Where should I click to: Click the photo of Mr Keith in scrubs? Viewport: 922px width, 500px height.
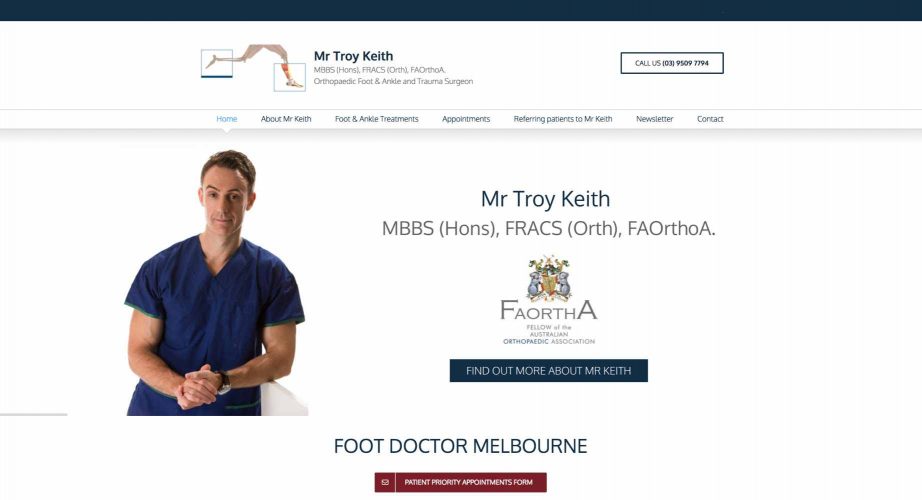click(216, 282)
